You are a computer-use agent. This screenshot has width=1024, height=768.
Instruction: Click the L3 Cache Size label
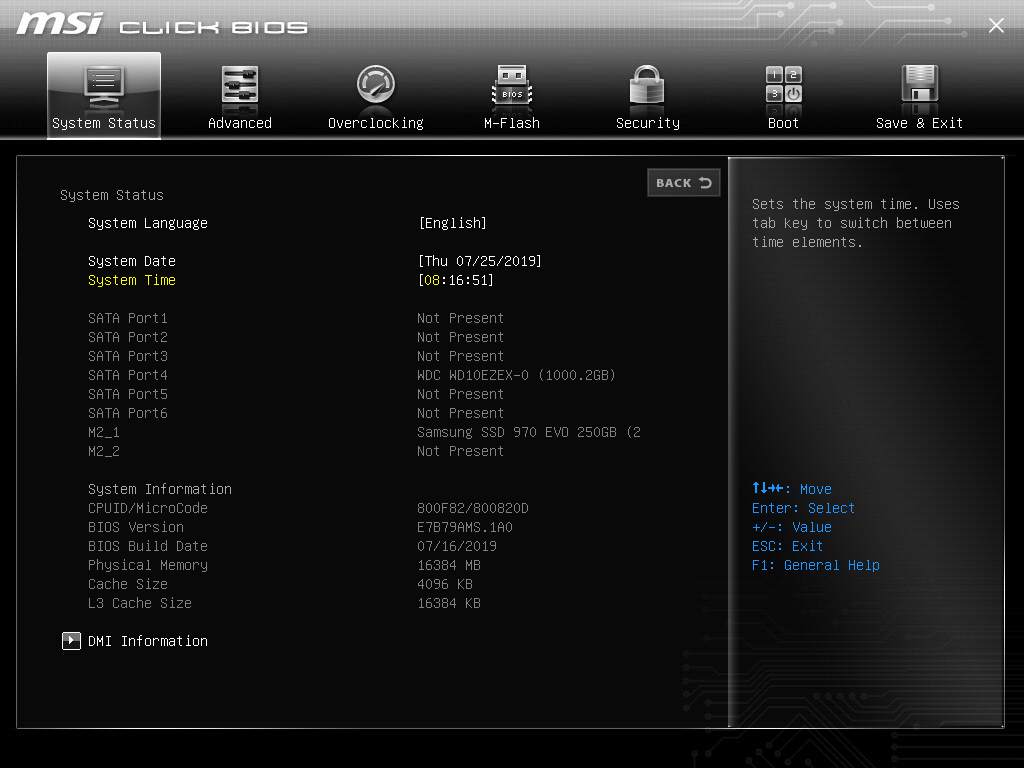tap(140, 603)
